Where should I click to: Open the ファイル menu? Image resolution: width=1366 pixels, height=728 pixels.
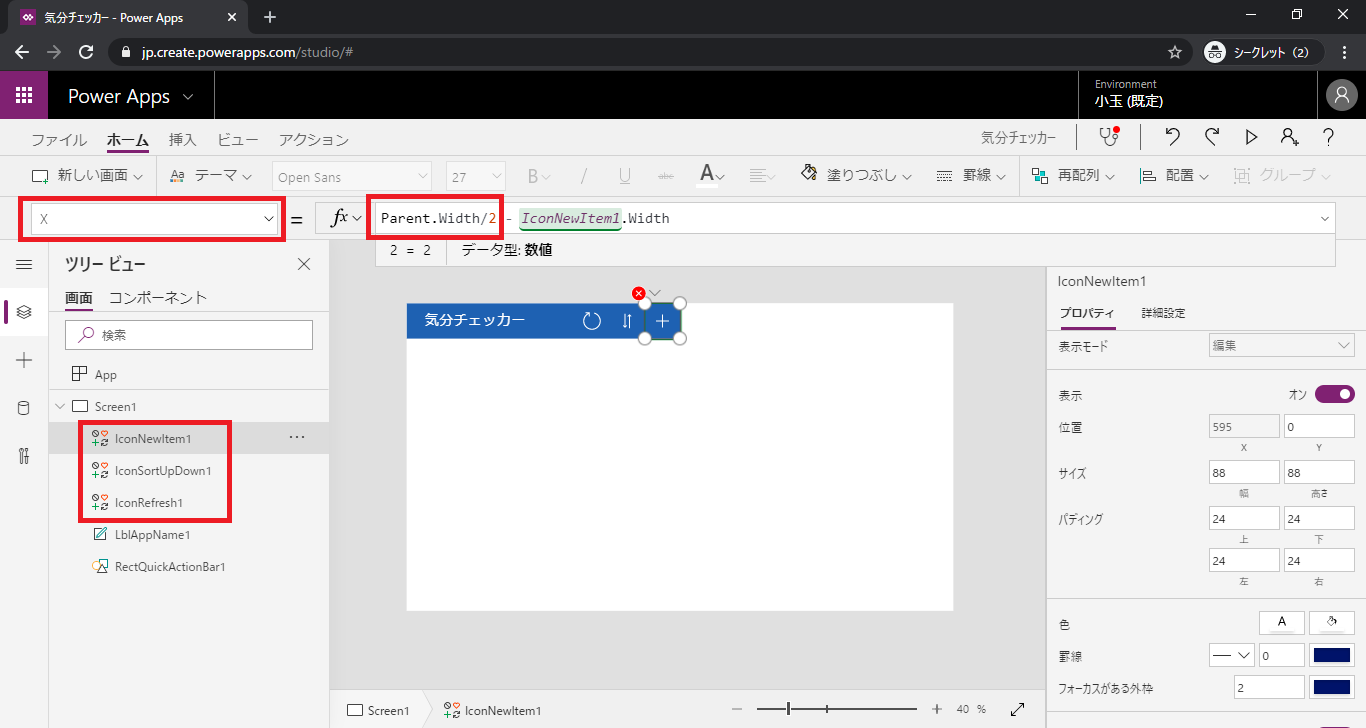pos(59,139)
